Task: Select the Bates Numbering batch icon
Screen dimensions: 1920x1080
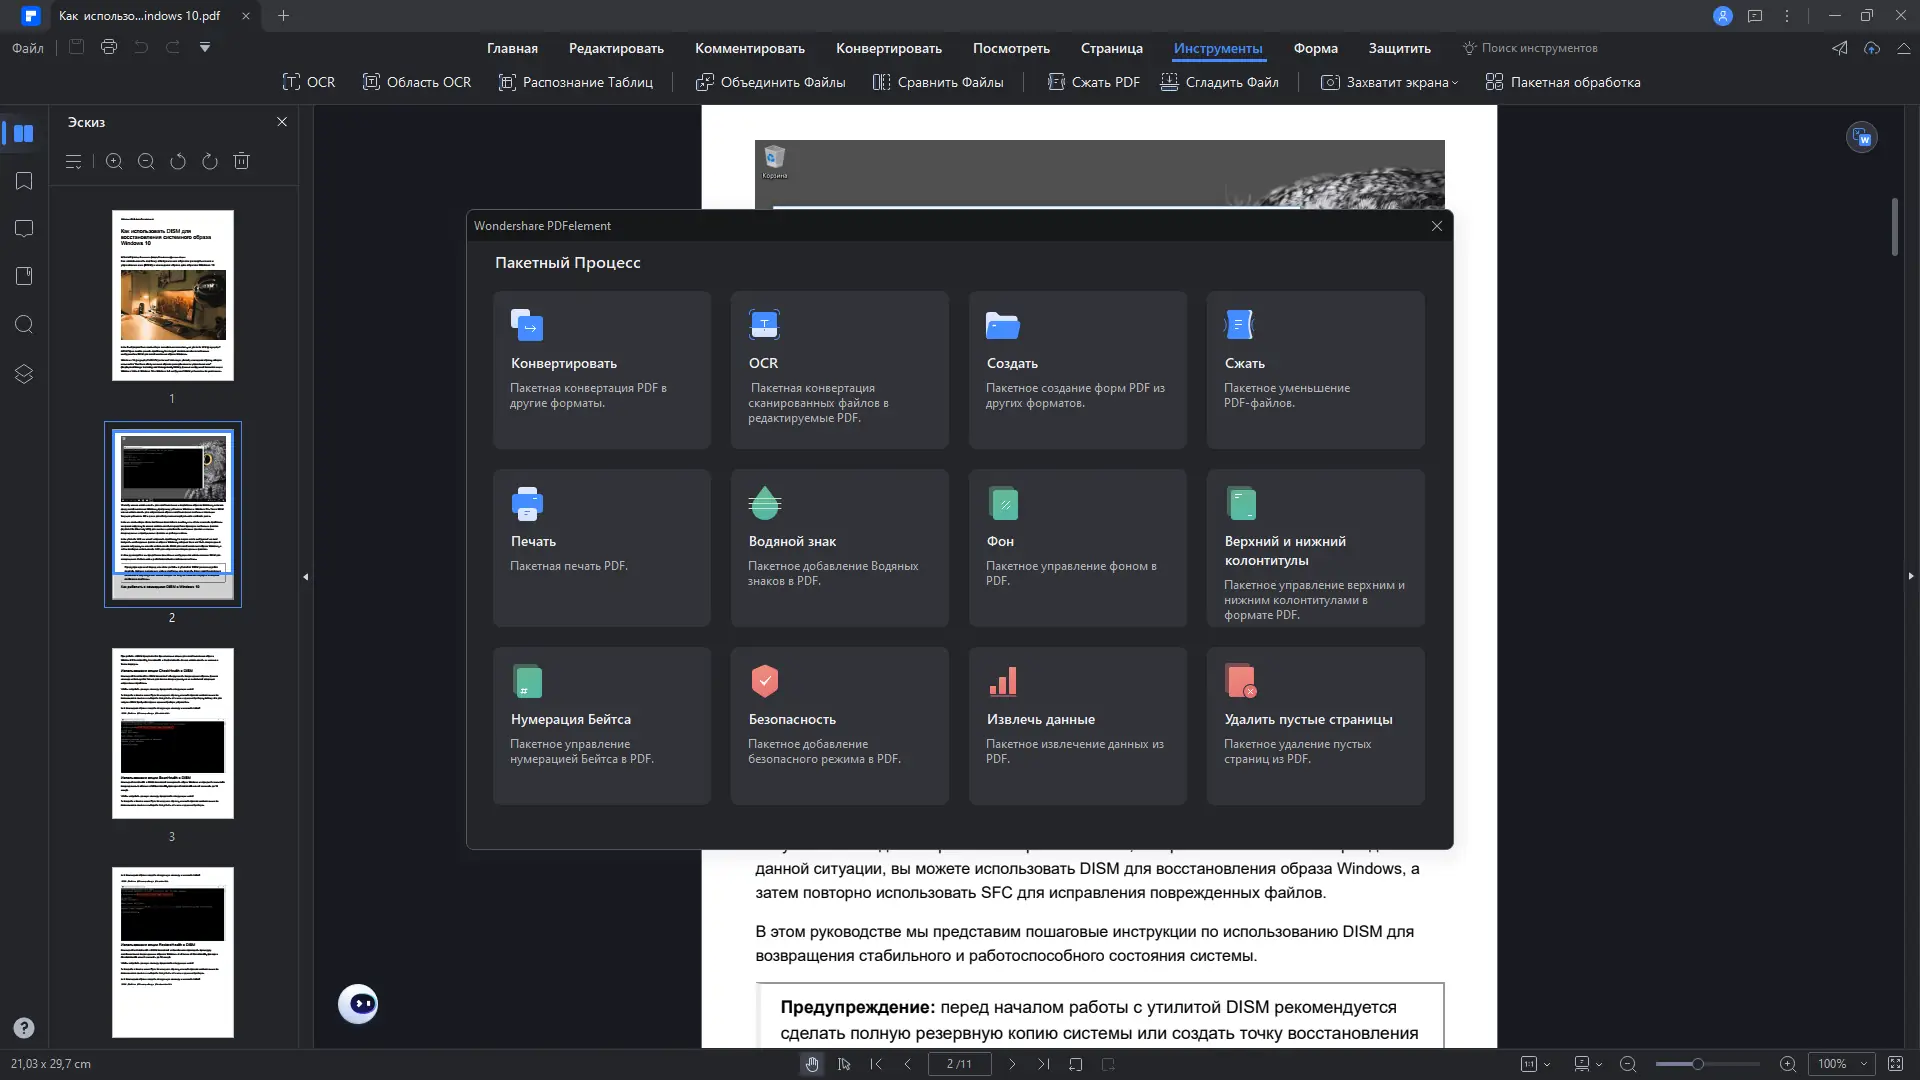Action: [x=527, y=681]
